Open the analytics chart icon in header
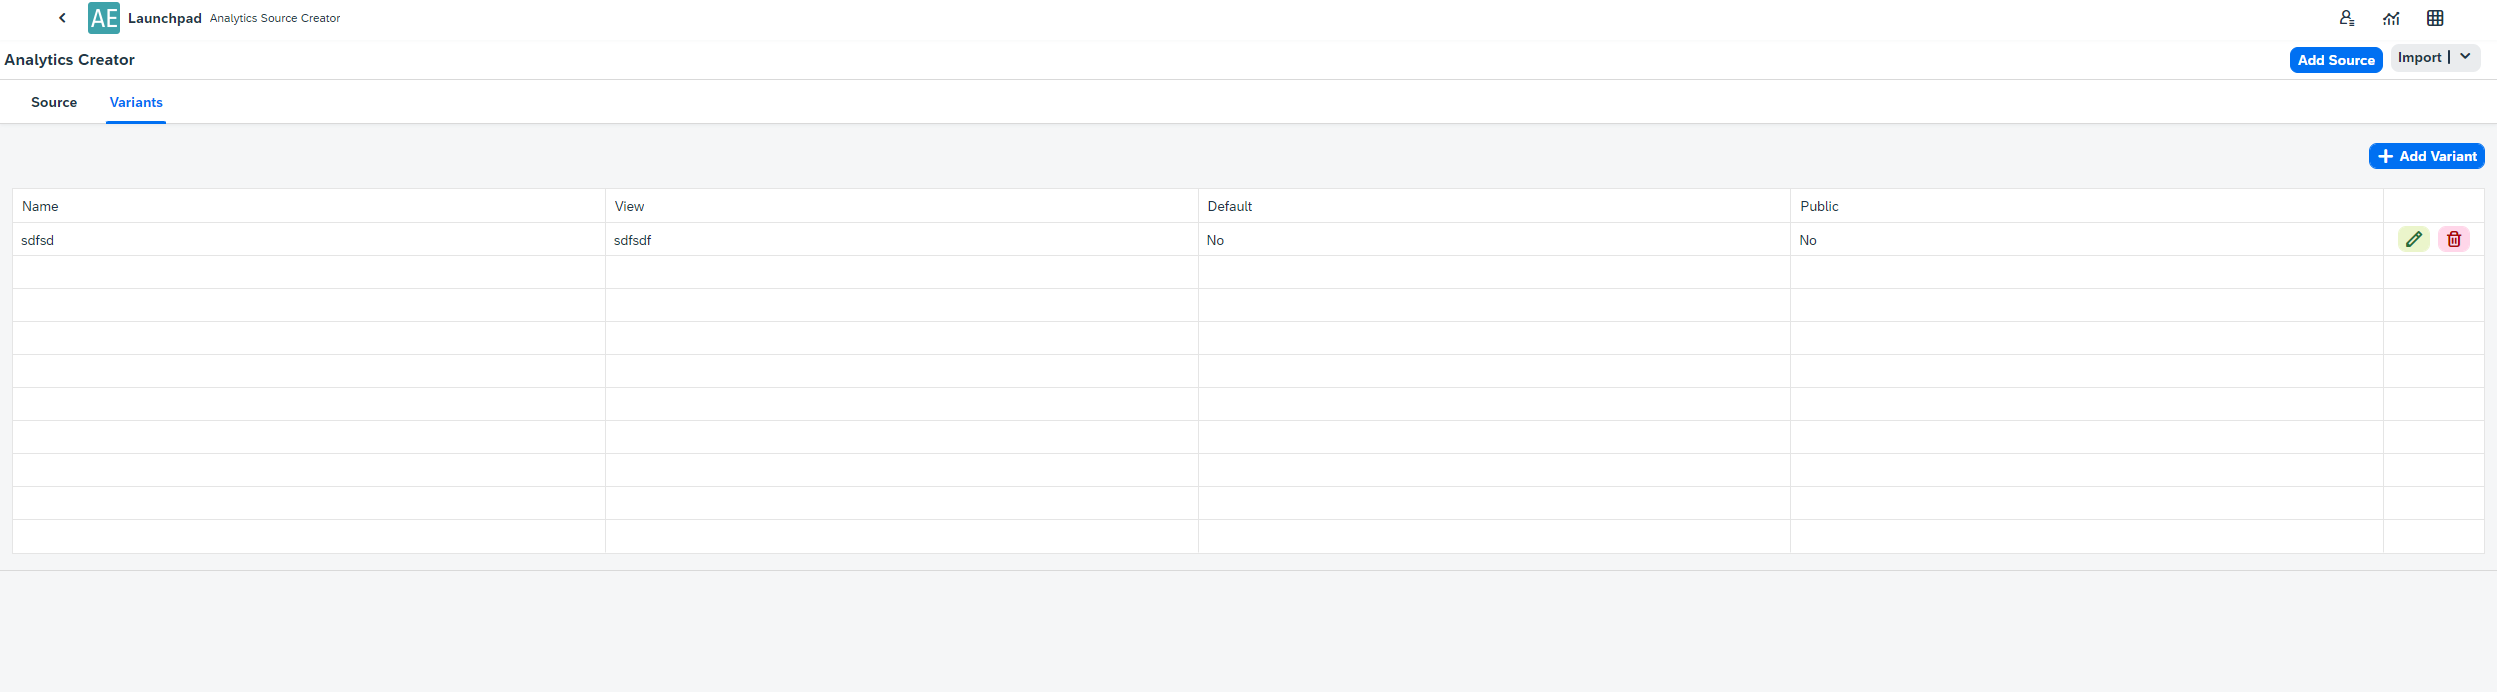The height and width of the screenshot is (692, 2497). (2391, 18)
